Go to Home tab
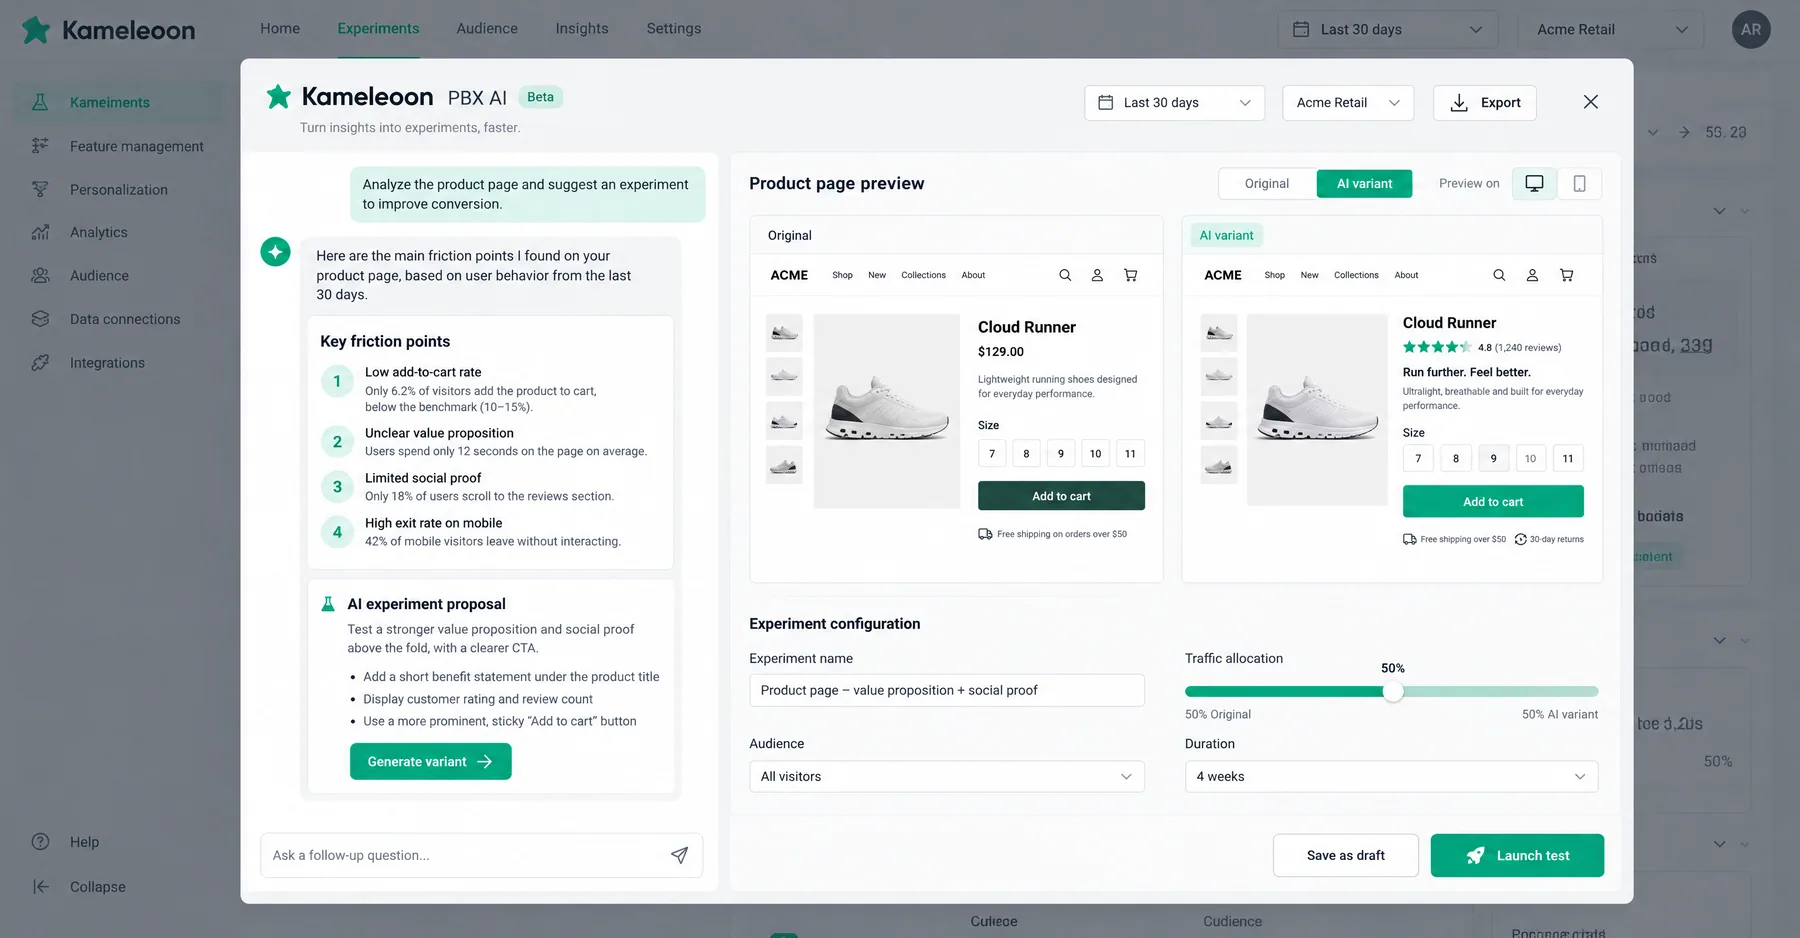This screenshot has width=1800, height=938. pyautogui.click(x=280, y=28)
